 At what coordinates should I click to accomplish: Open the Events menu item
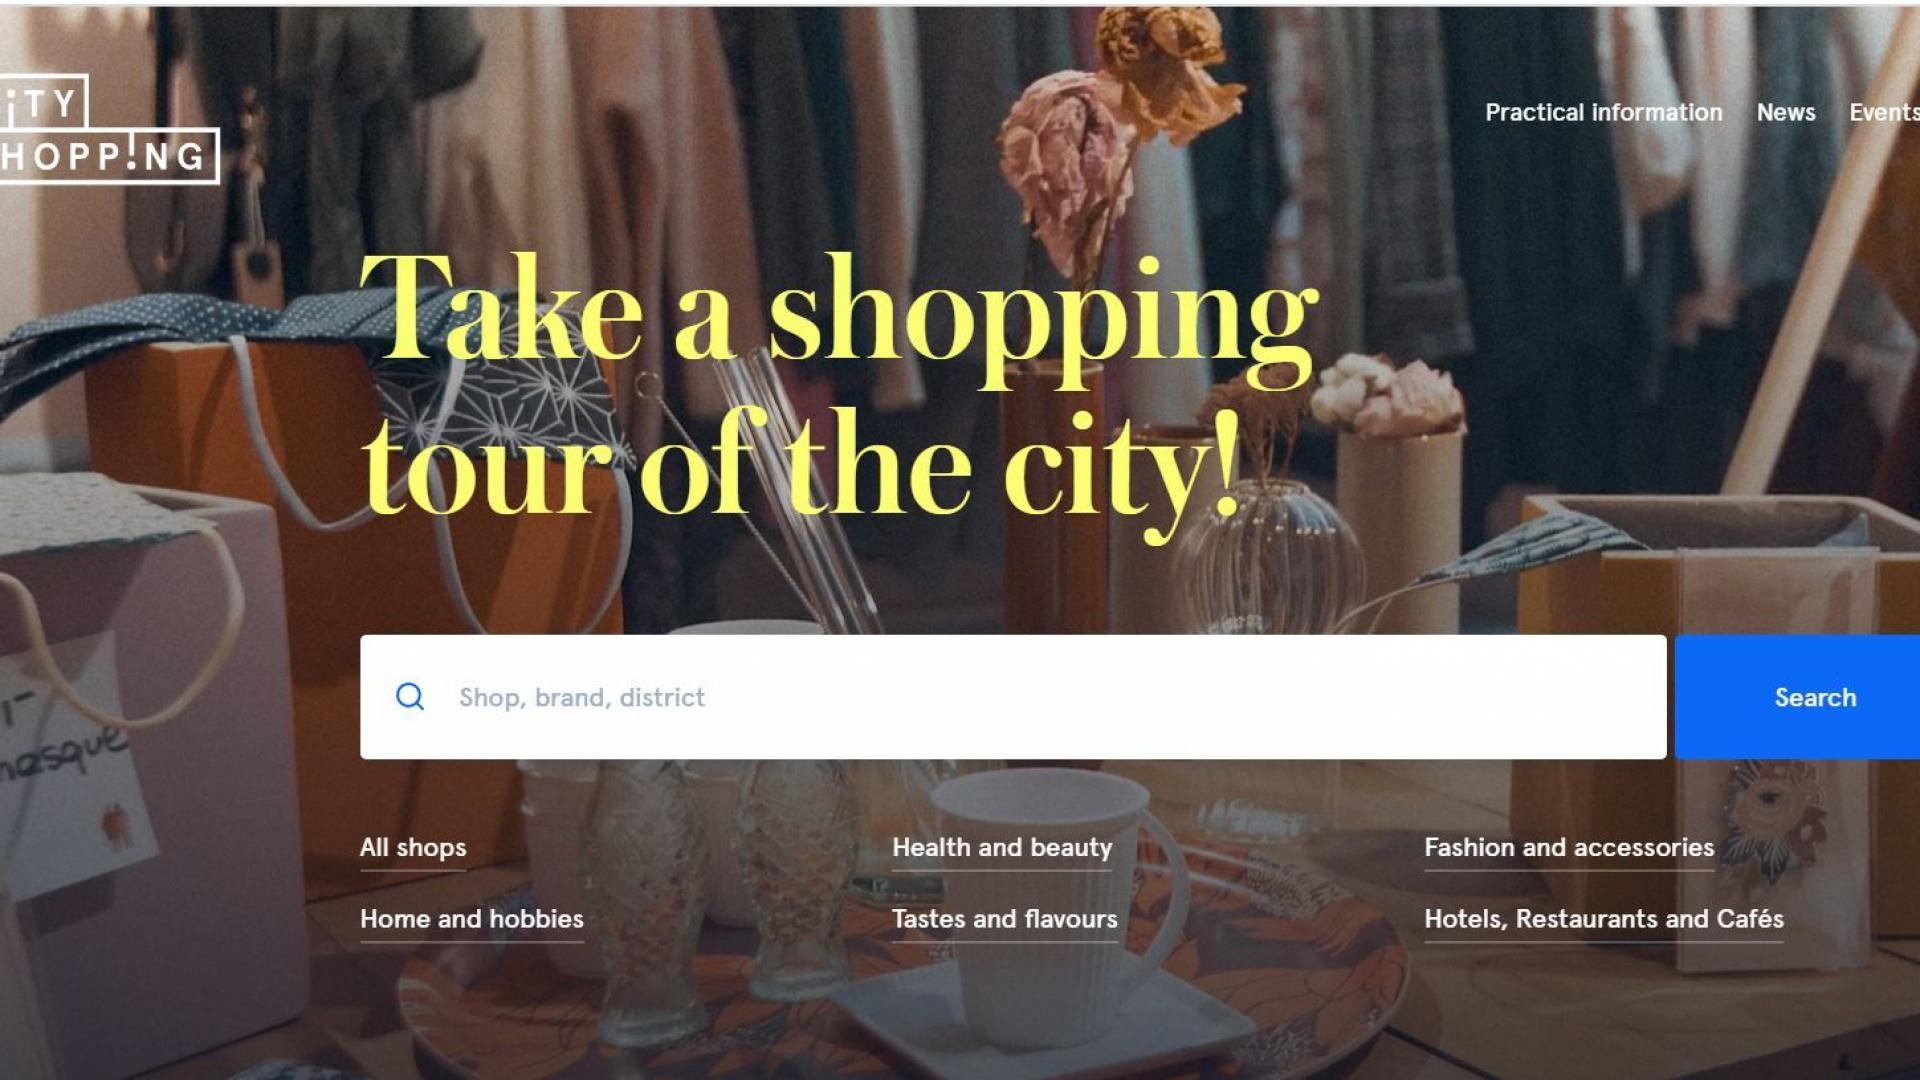[1884, 112]
